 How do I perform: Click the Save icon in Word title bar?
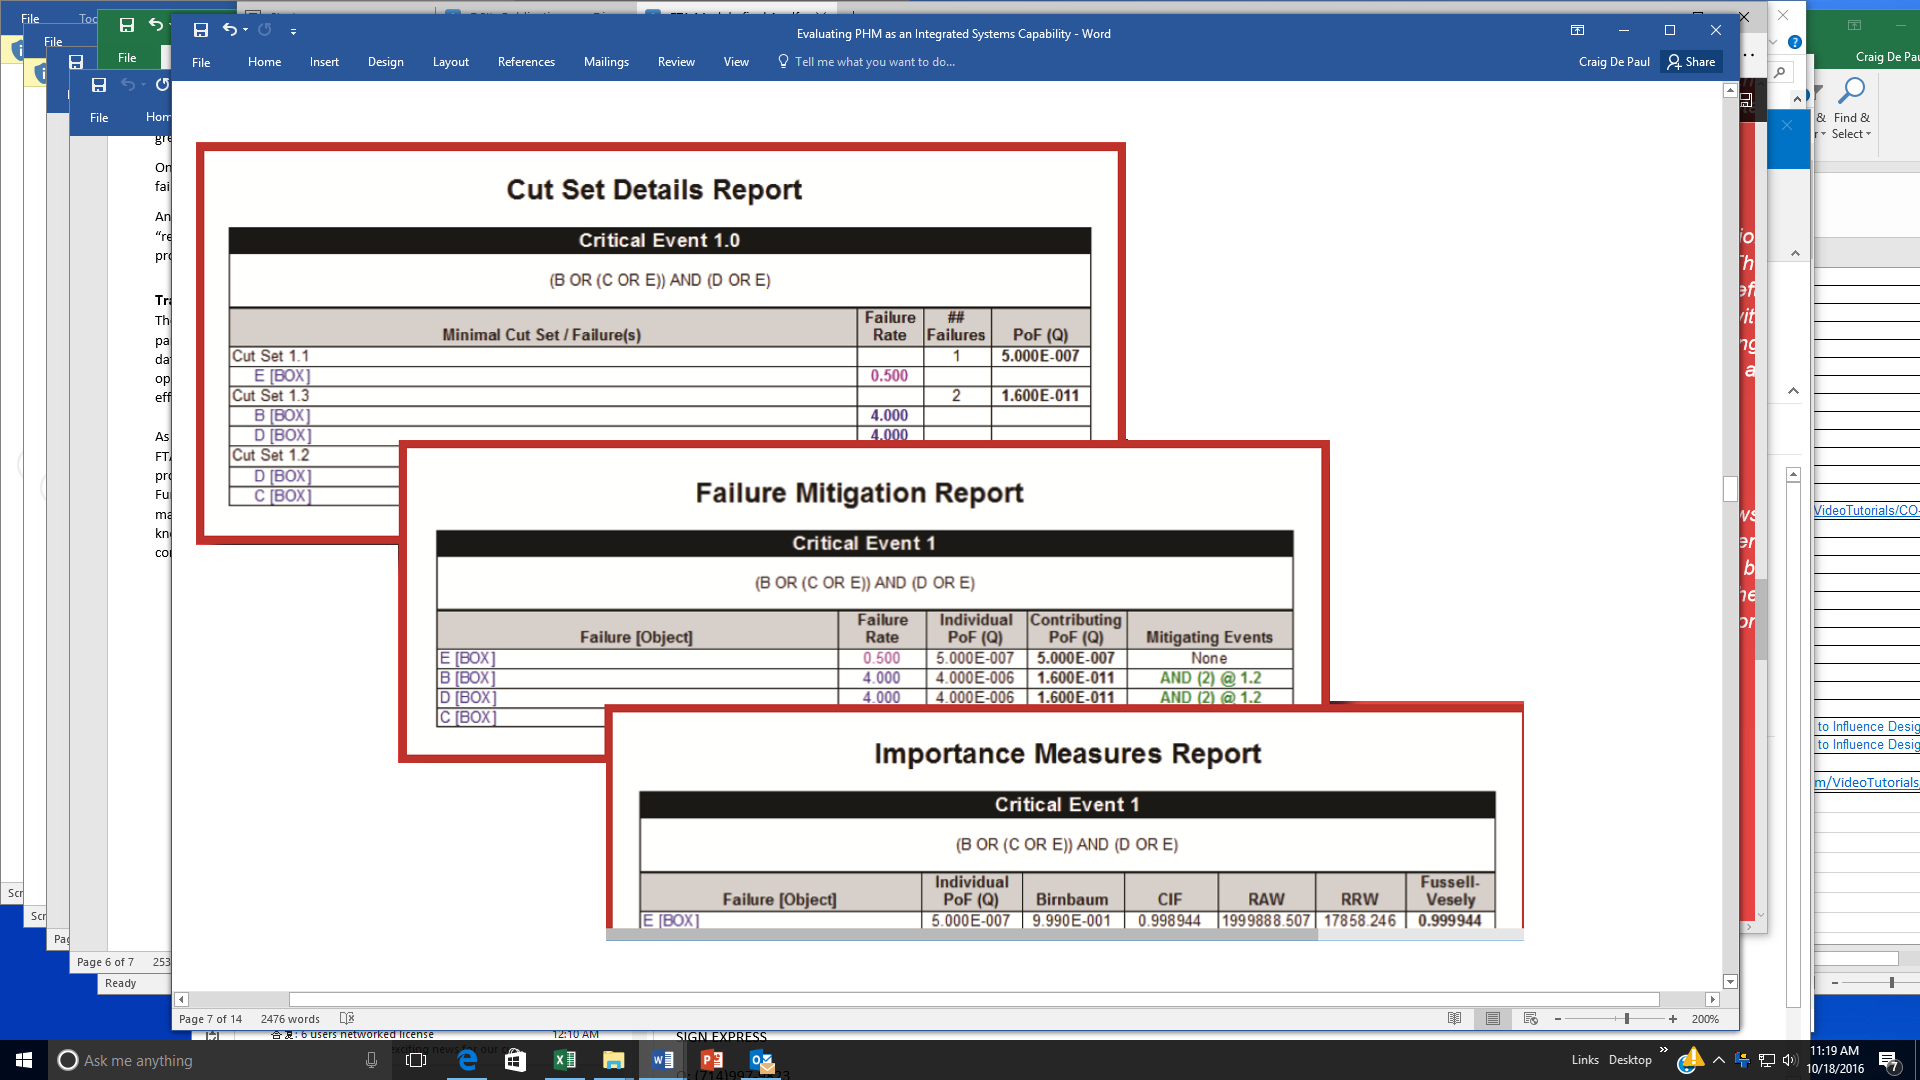pyautogui.click(x=200, y=30)
